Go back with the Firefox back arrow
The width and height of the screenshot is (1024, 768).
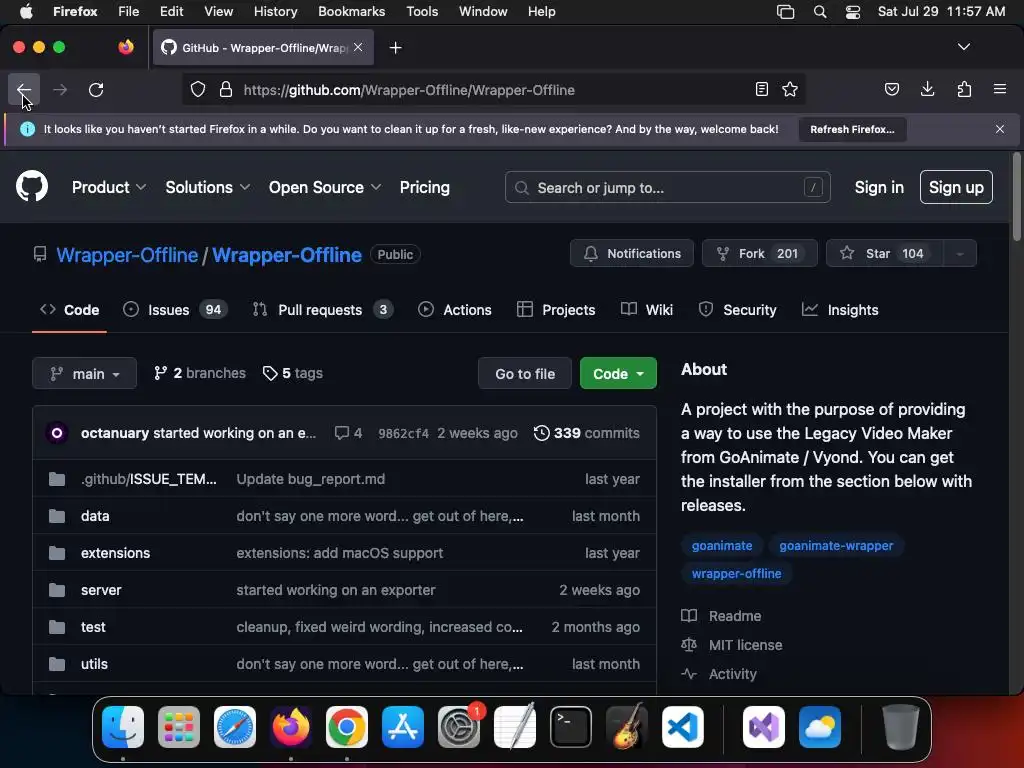24,89
